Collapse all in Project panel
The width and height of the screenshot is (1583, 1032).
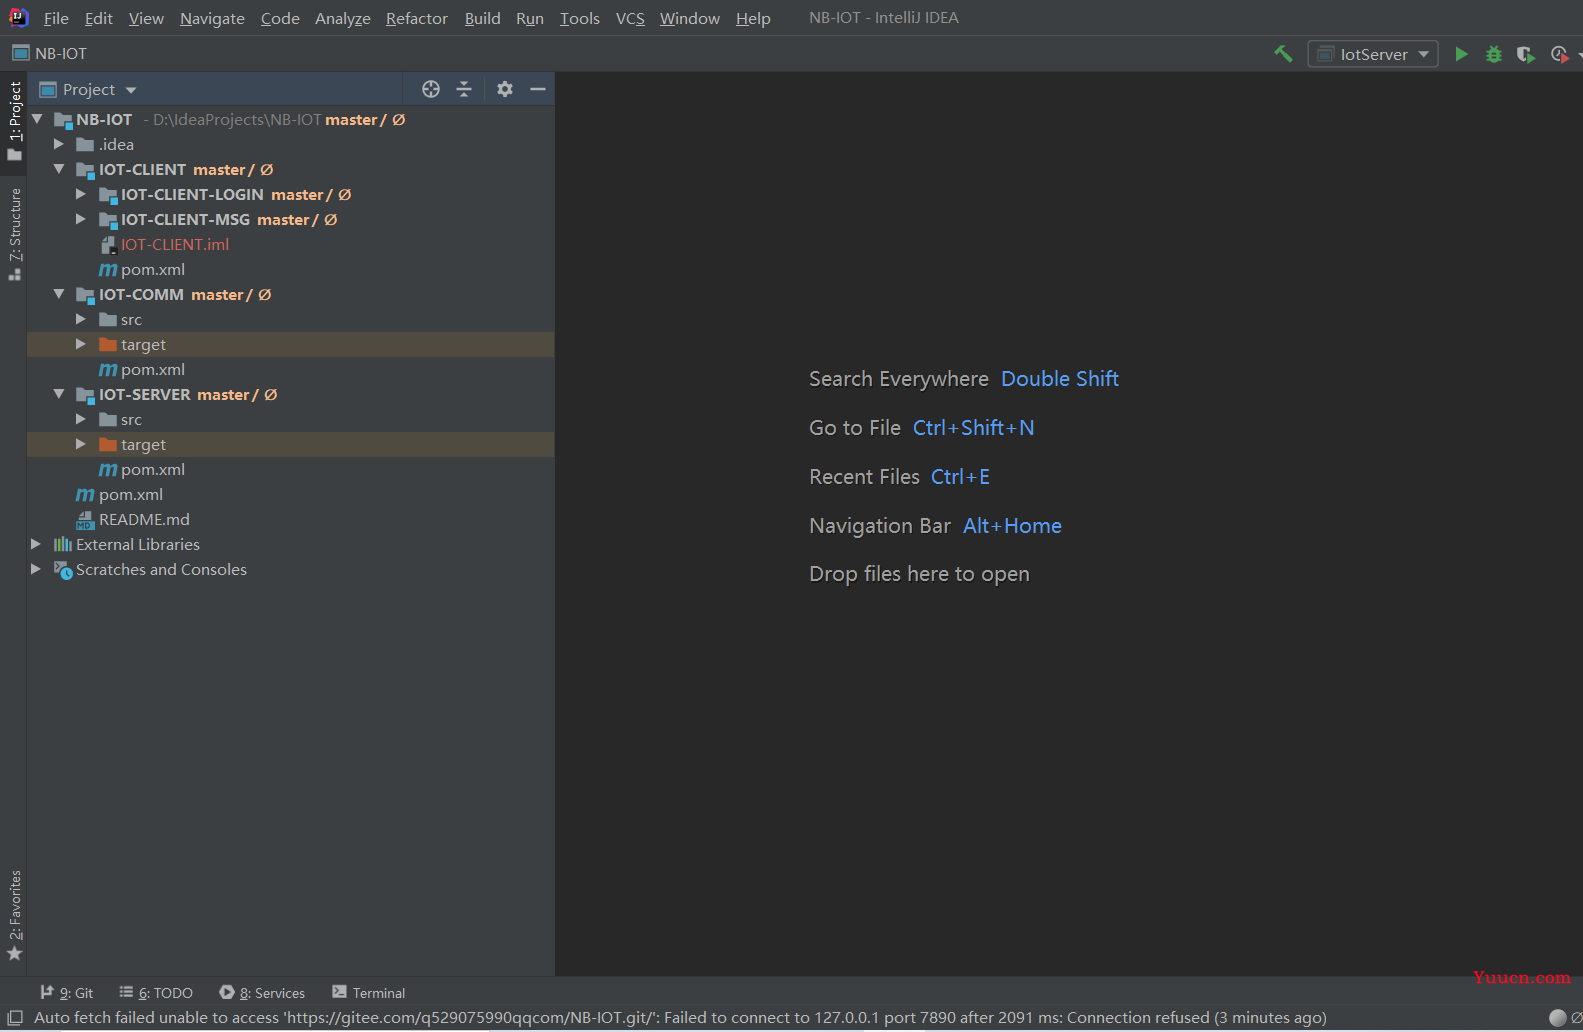[x=464, y=89]
